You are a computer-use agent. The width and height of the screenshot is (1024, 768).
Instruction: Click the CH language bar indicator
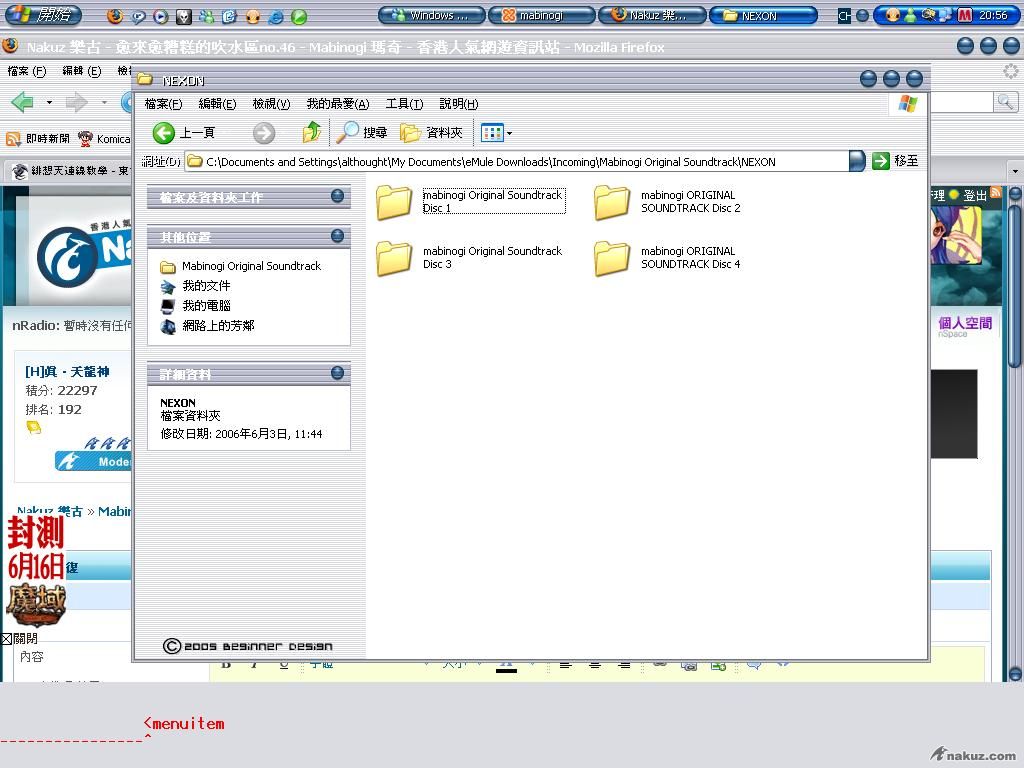pyautogui.click(x=844, y=16)
